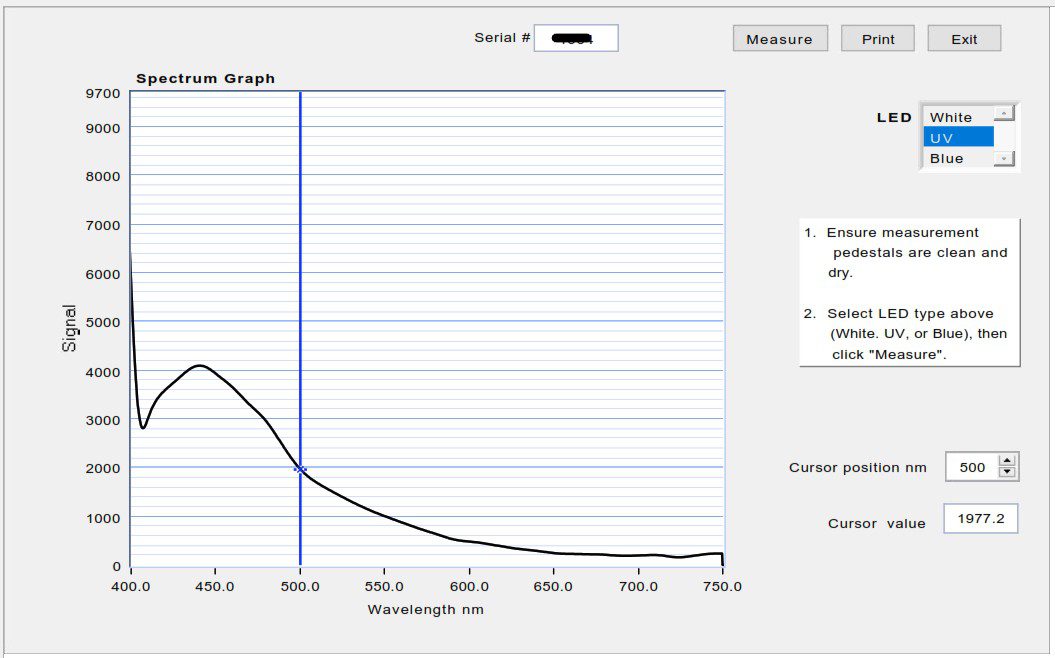Click the Wavelength nm axis label
This screenshot has width=1055, height=658.
click(x=424, y=610)
